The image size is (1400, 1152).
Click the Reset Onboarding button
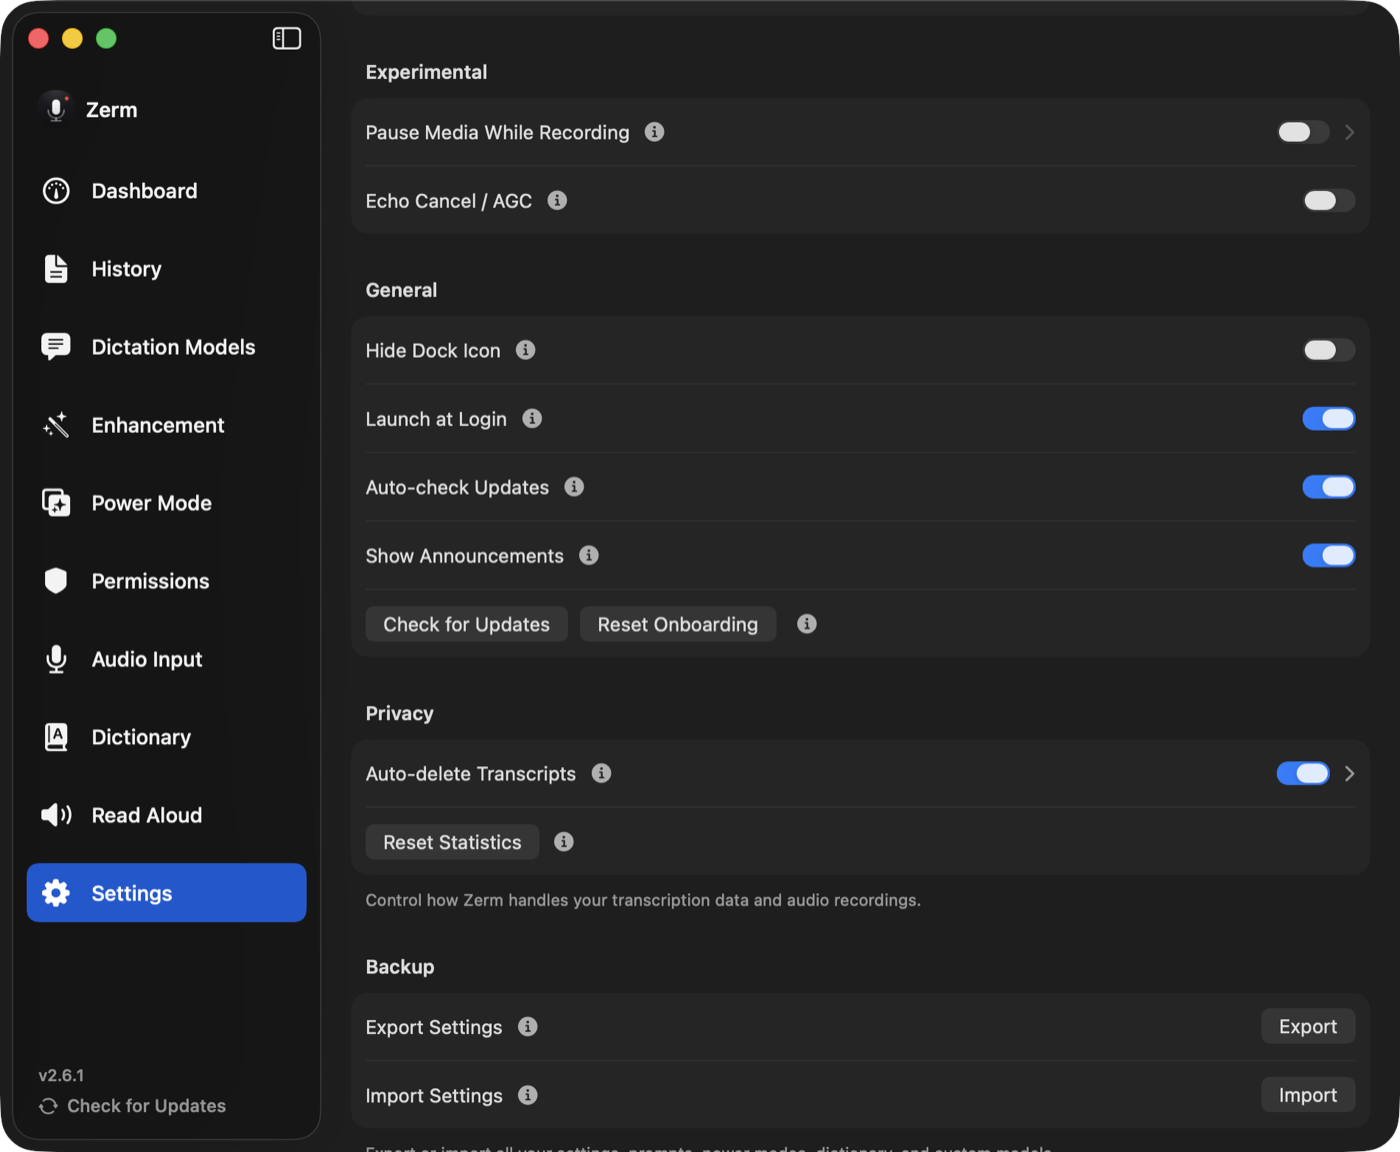[x=678, y=624]
